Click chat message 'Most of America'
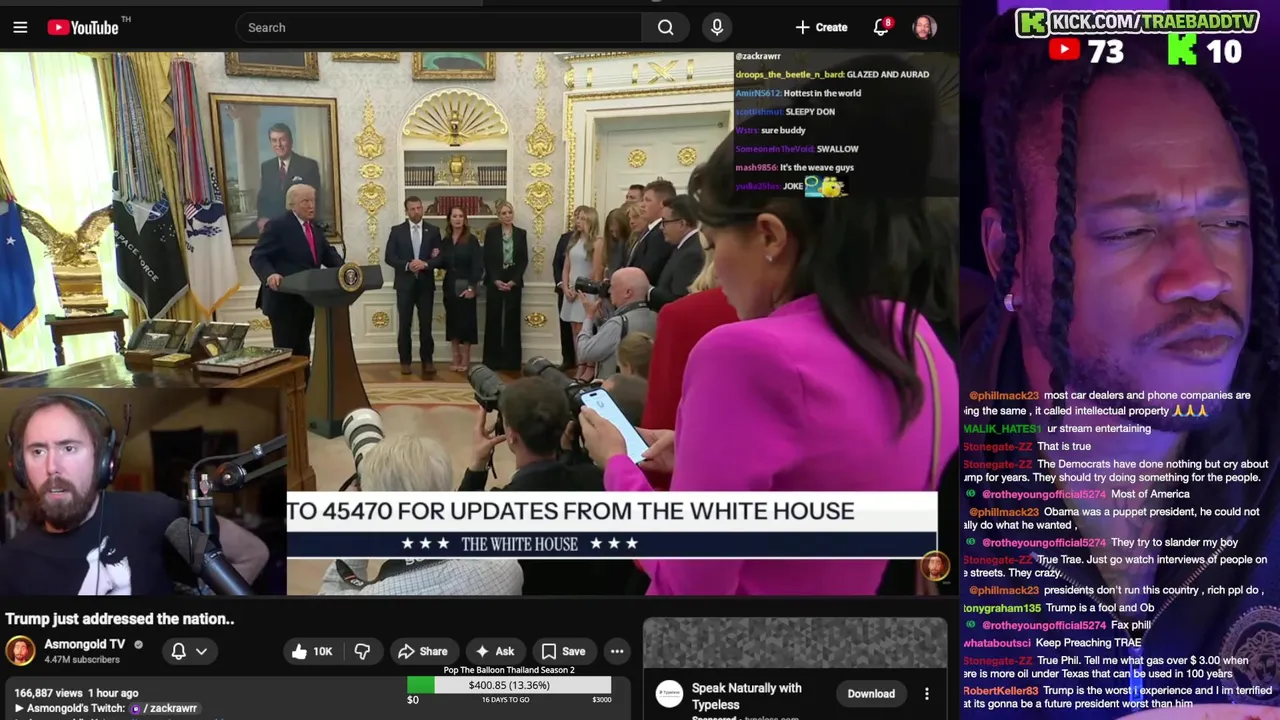1280x720 pixels. [1150, 494]
